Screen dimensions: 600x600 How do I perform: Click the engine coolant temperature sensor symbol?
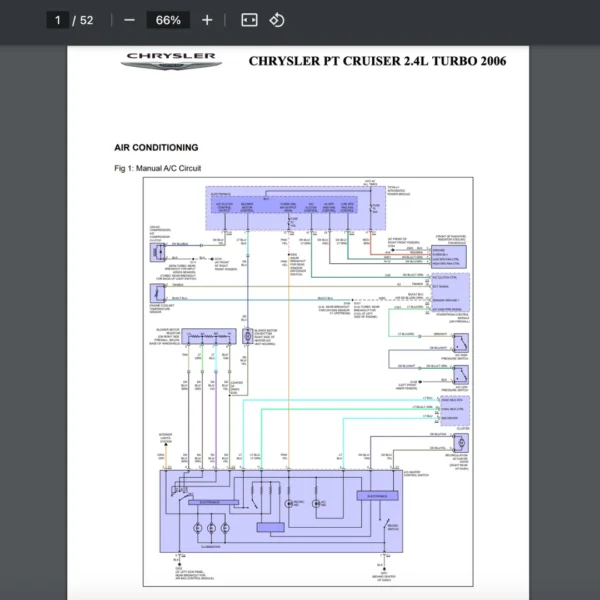click(159, 293)
